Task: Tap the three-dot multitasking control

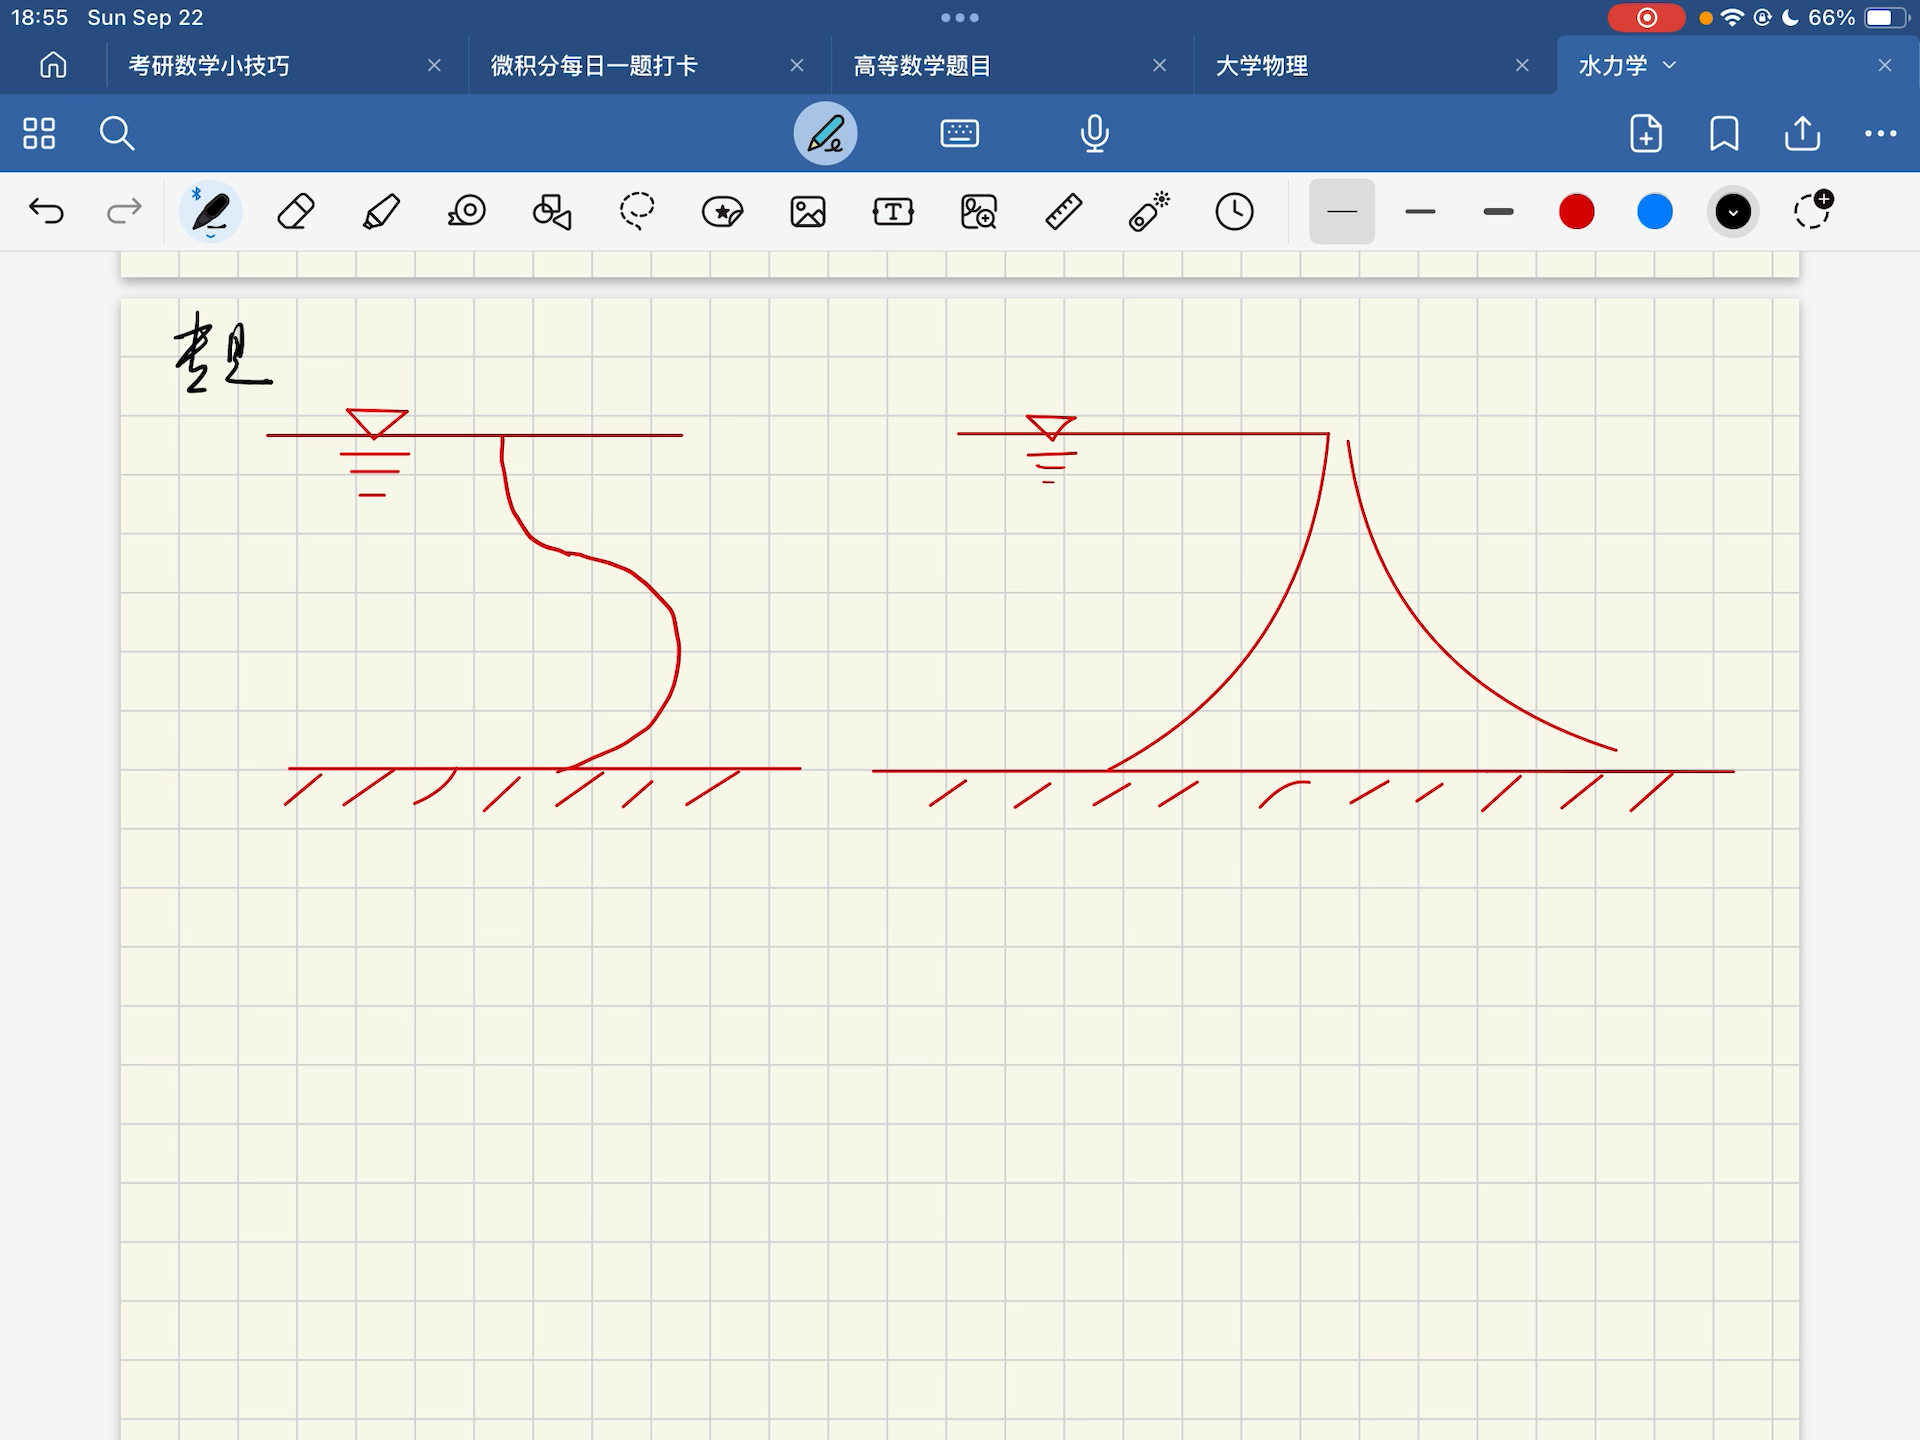Action: click(960, 18)
